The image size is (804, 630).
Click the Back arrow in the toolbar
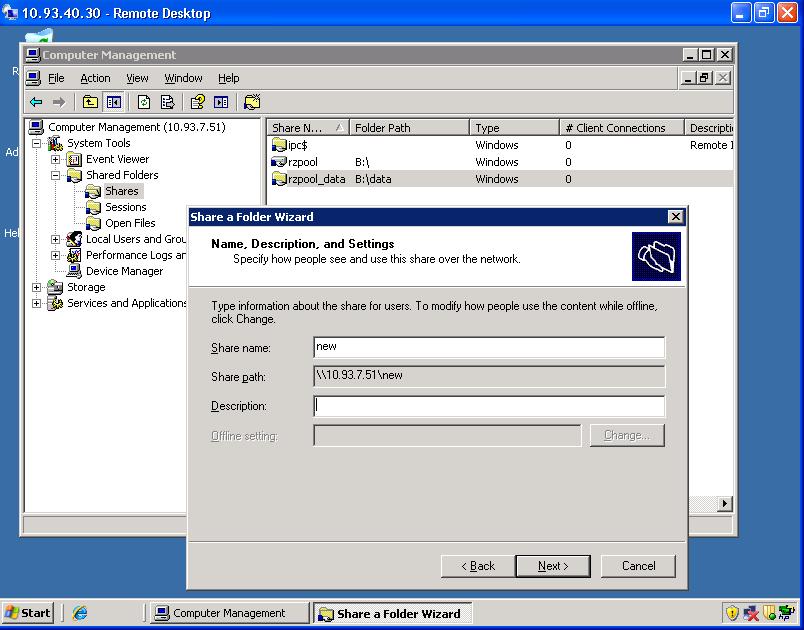tap(36, 102)
